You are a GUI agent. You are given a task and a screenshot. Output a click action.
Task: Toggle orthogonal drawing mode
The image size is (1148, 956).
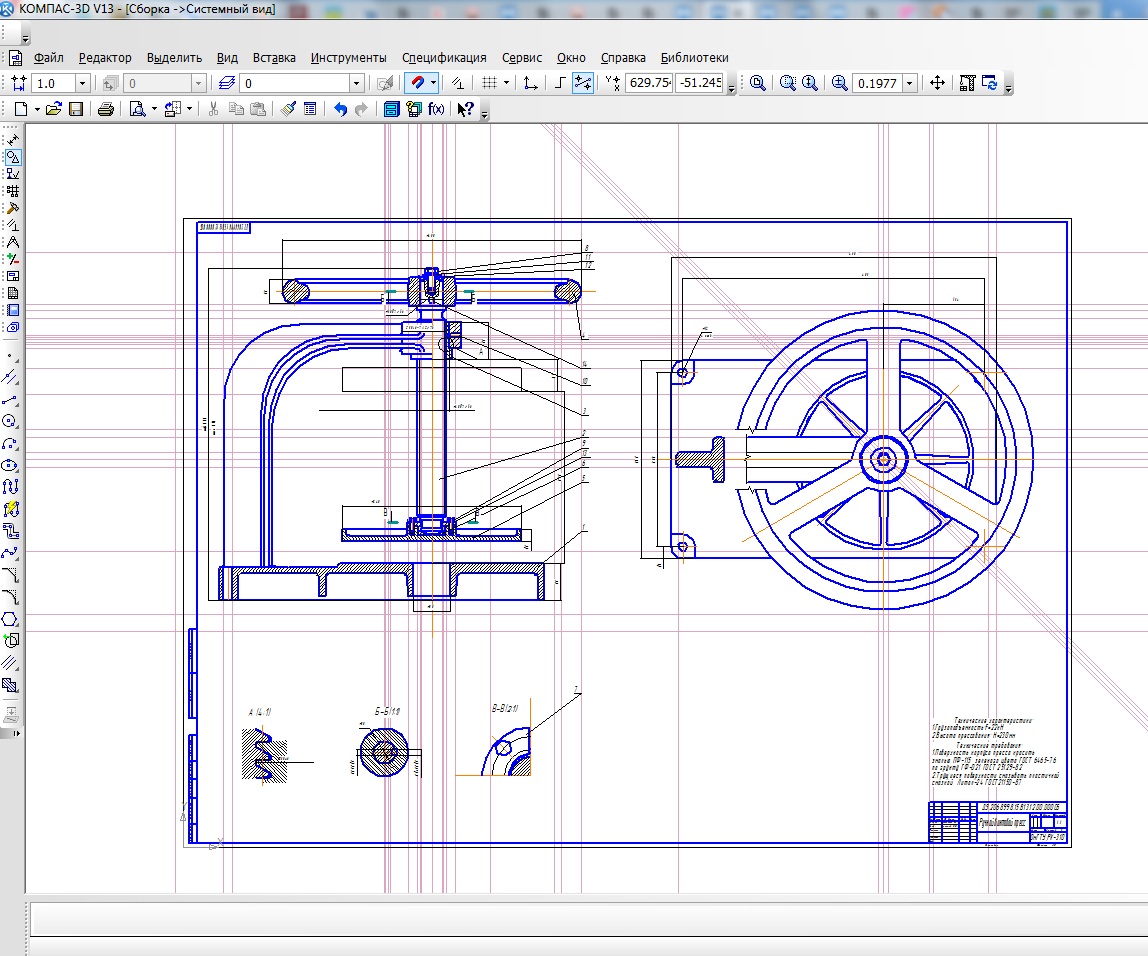click(x=560, y=83)
